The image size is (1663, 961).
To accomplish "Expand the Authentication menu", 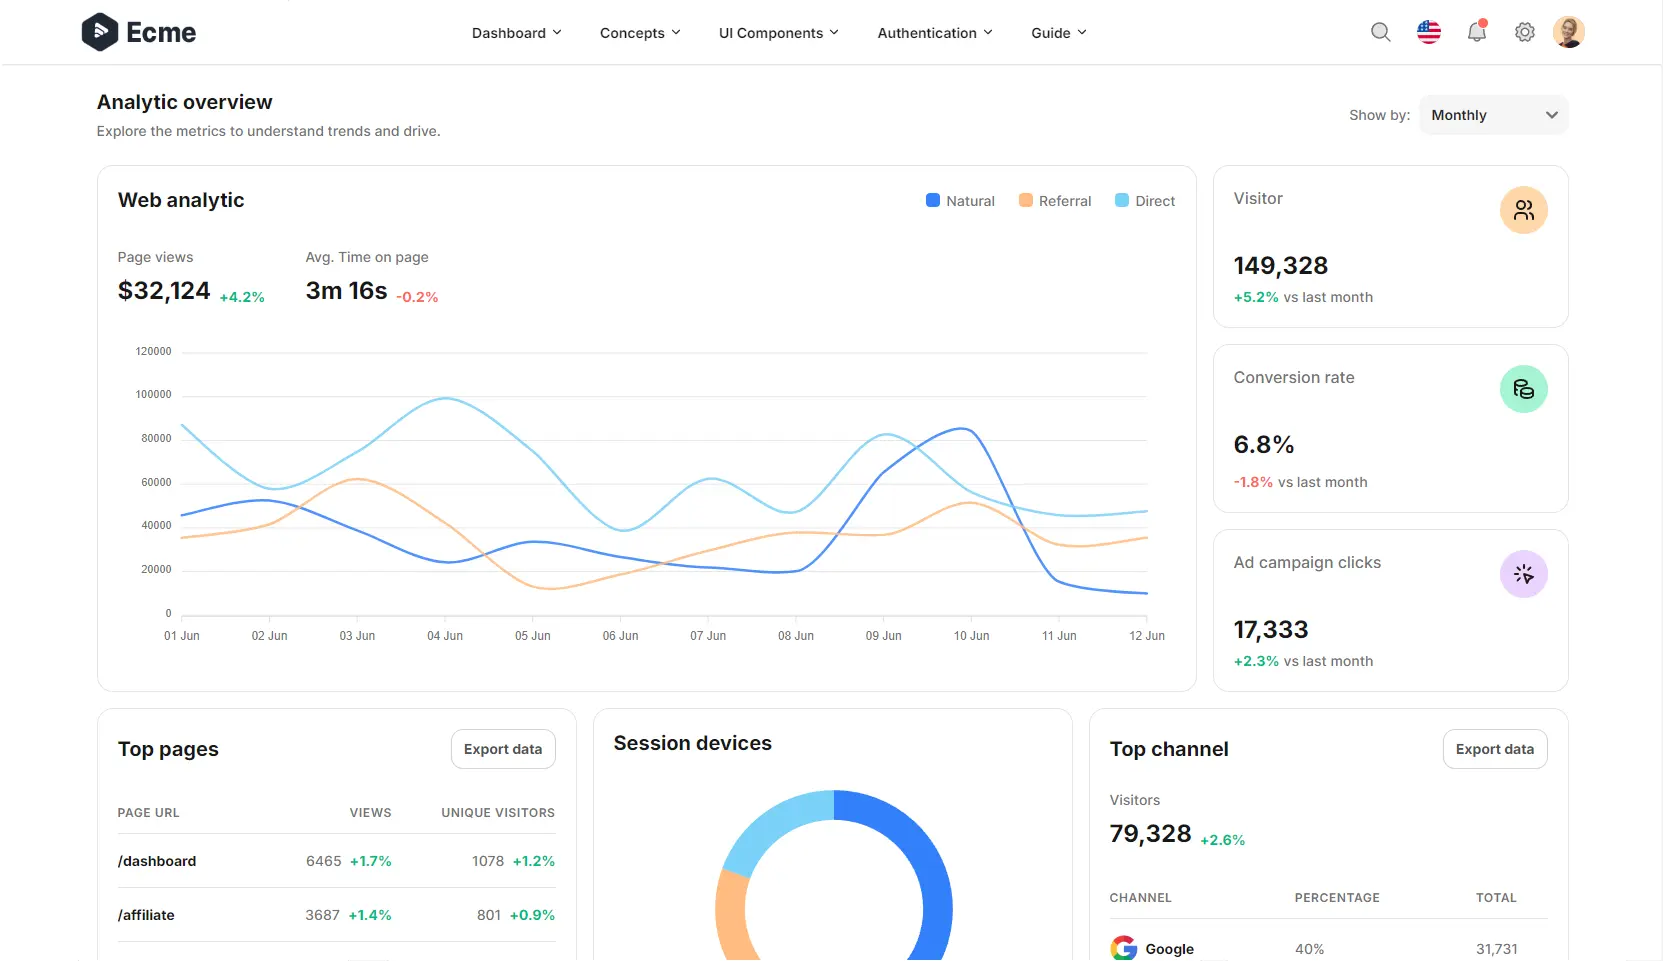I will click(934, 32).
